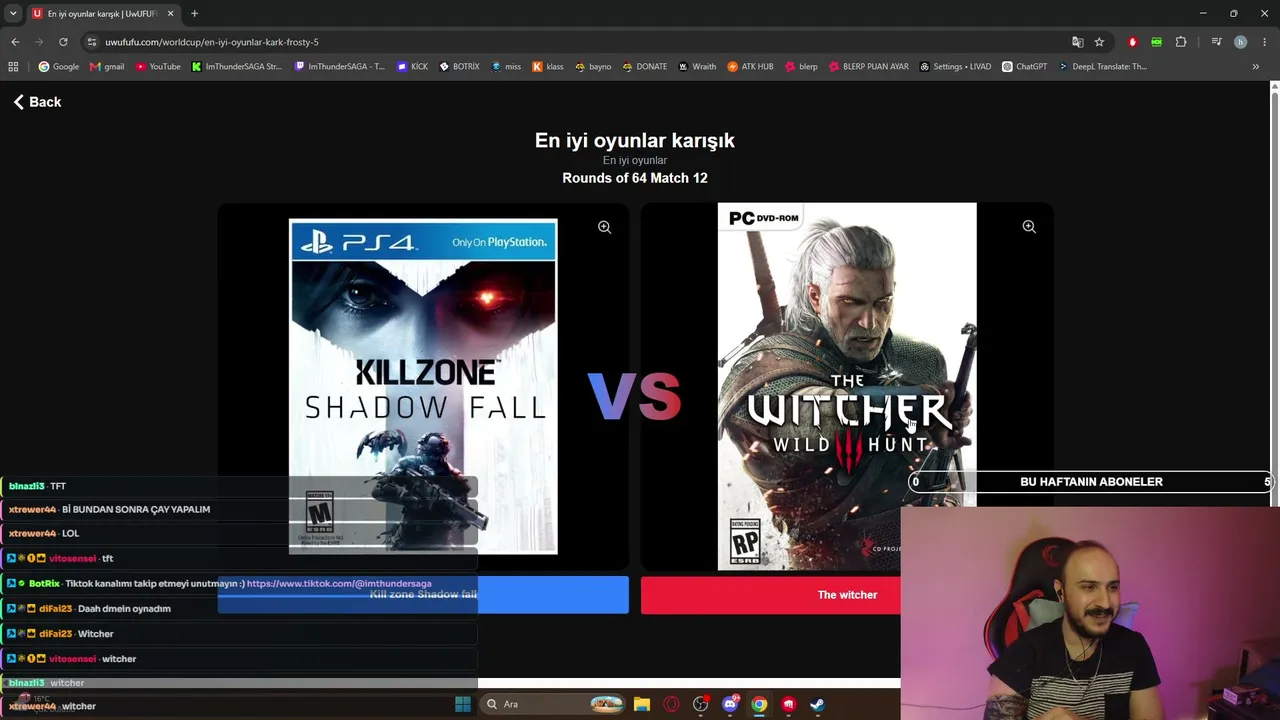Open TikTok link in BotRix chat message

pyautogui.click(x=339, y=584)
